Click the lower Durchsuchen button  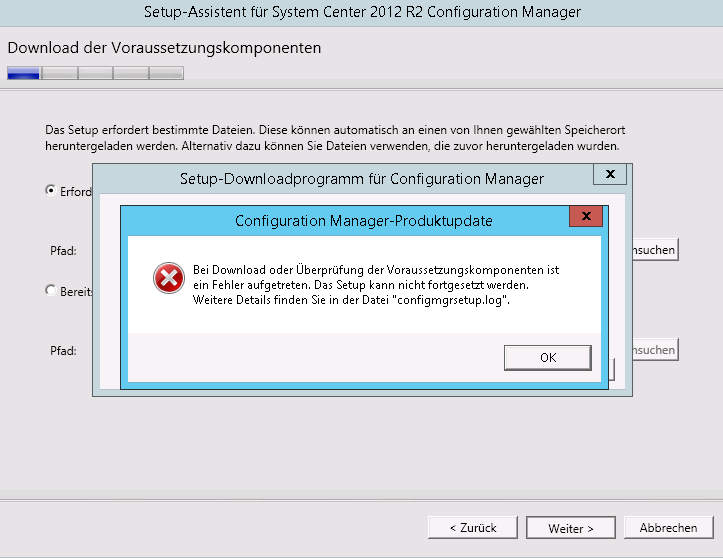(655, 350)
